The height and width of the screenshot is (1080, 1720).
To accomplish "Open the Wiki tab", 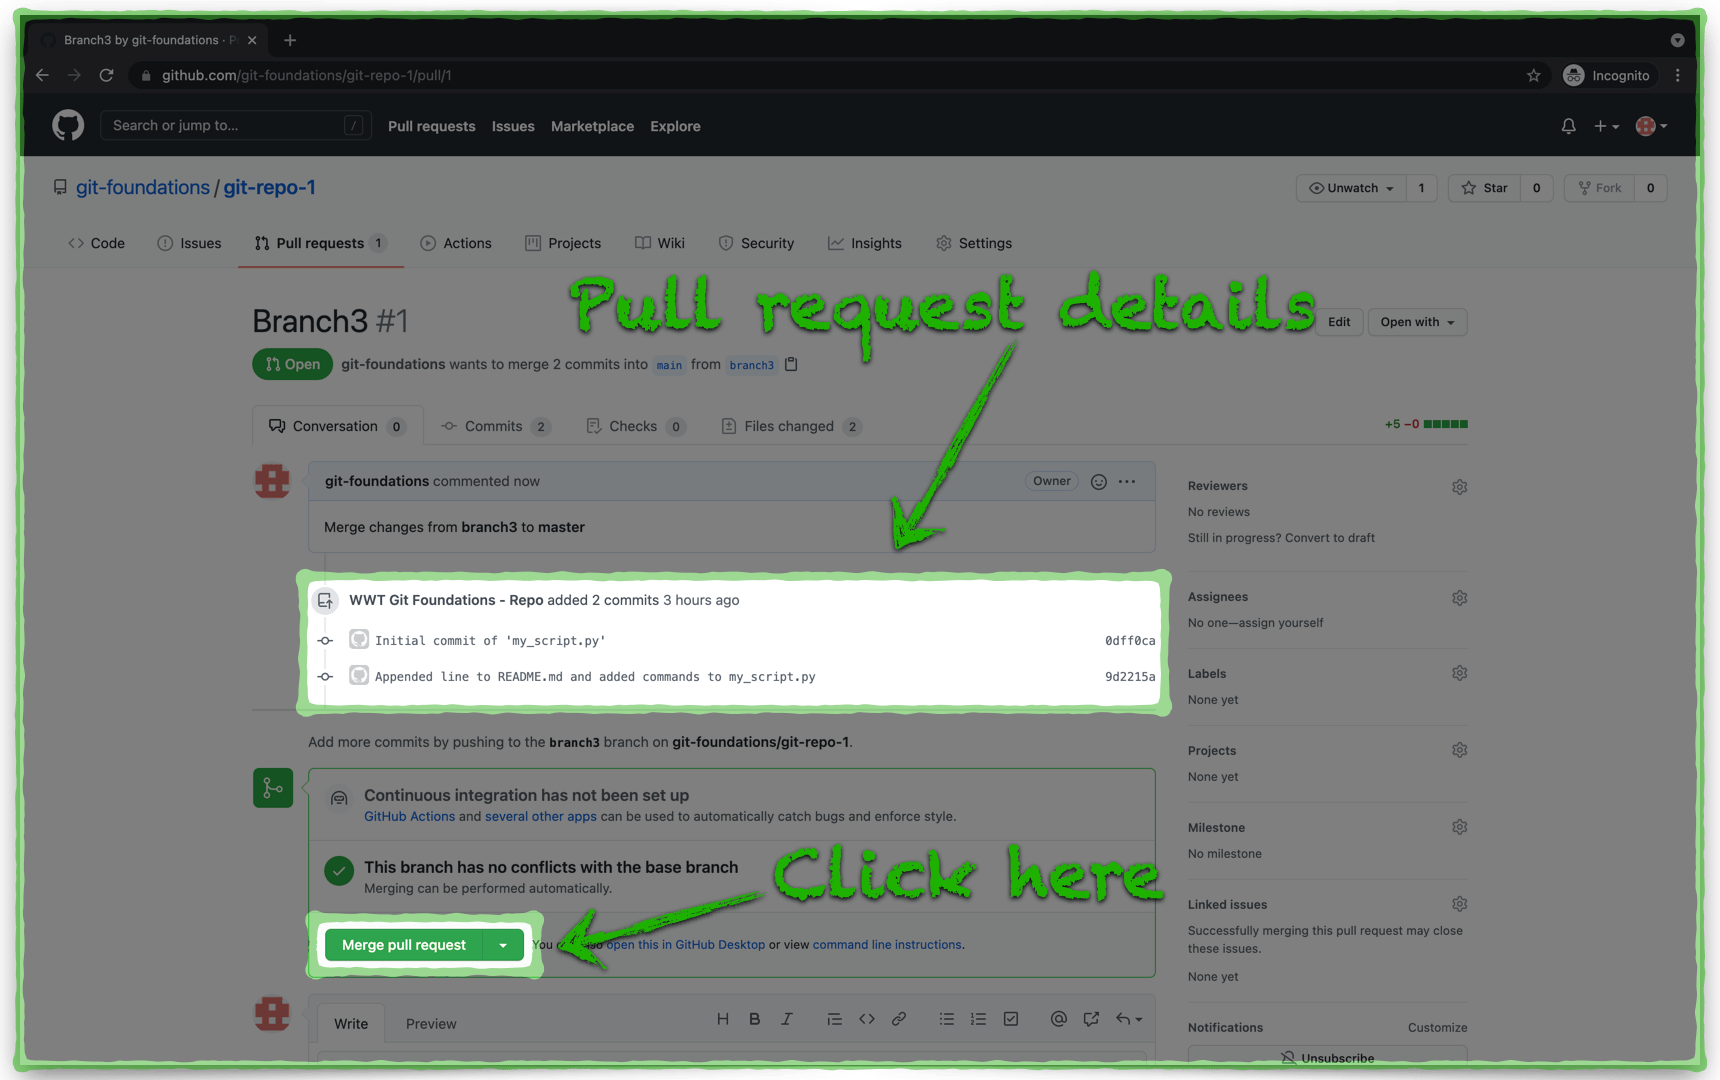I will (660, 243).
